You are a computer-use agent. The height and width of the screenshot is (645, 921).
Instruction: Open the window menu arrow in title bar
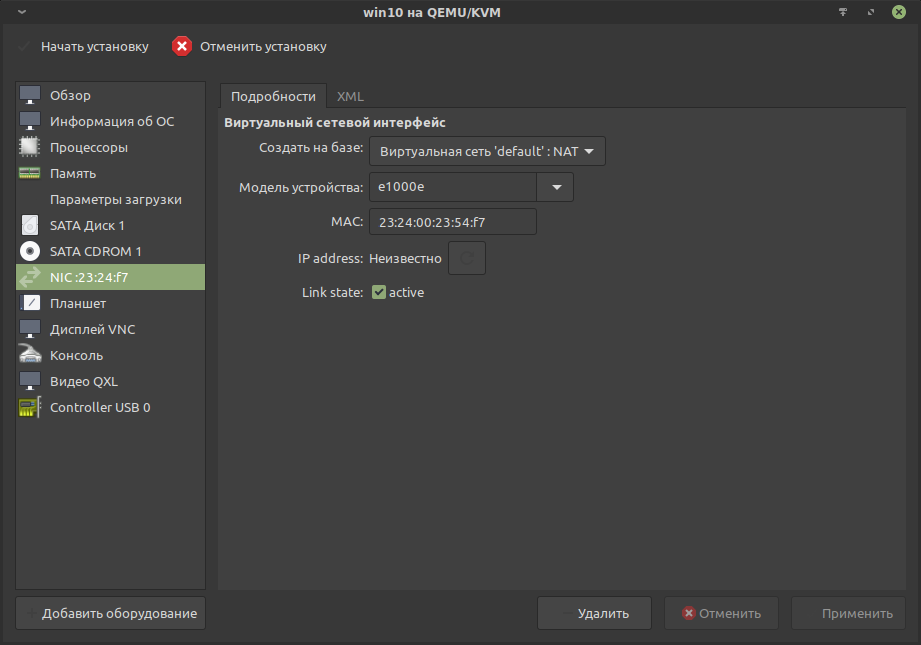tap(23, 12)
